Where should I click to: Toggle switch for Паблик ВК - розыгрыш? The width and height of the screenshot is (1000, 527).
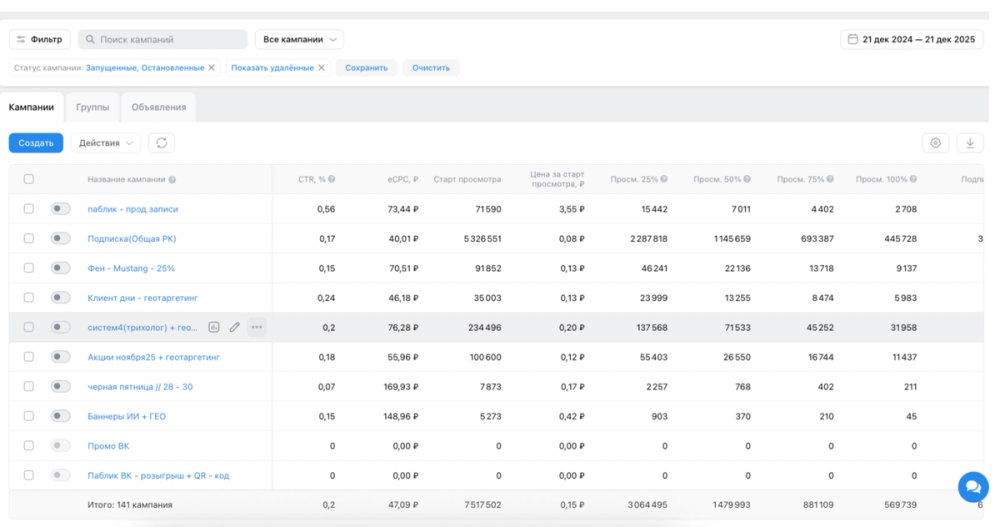[61, 475]
